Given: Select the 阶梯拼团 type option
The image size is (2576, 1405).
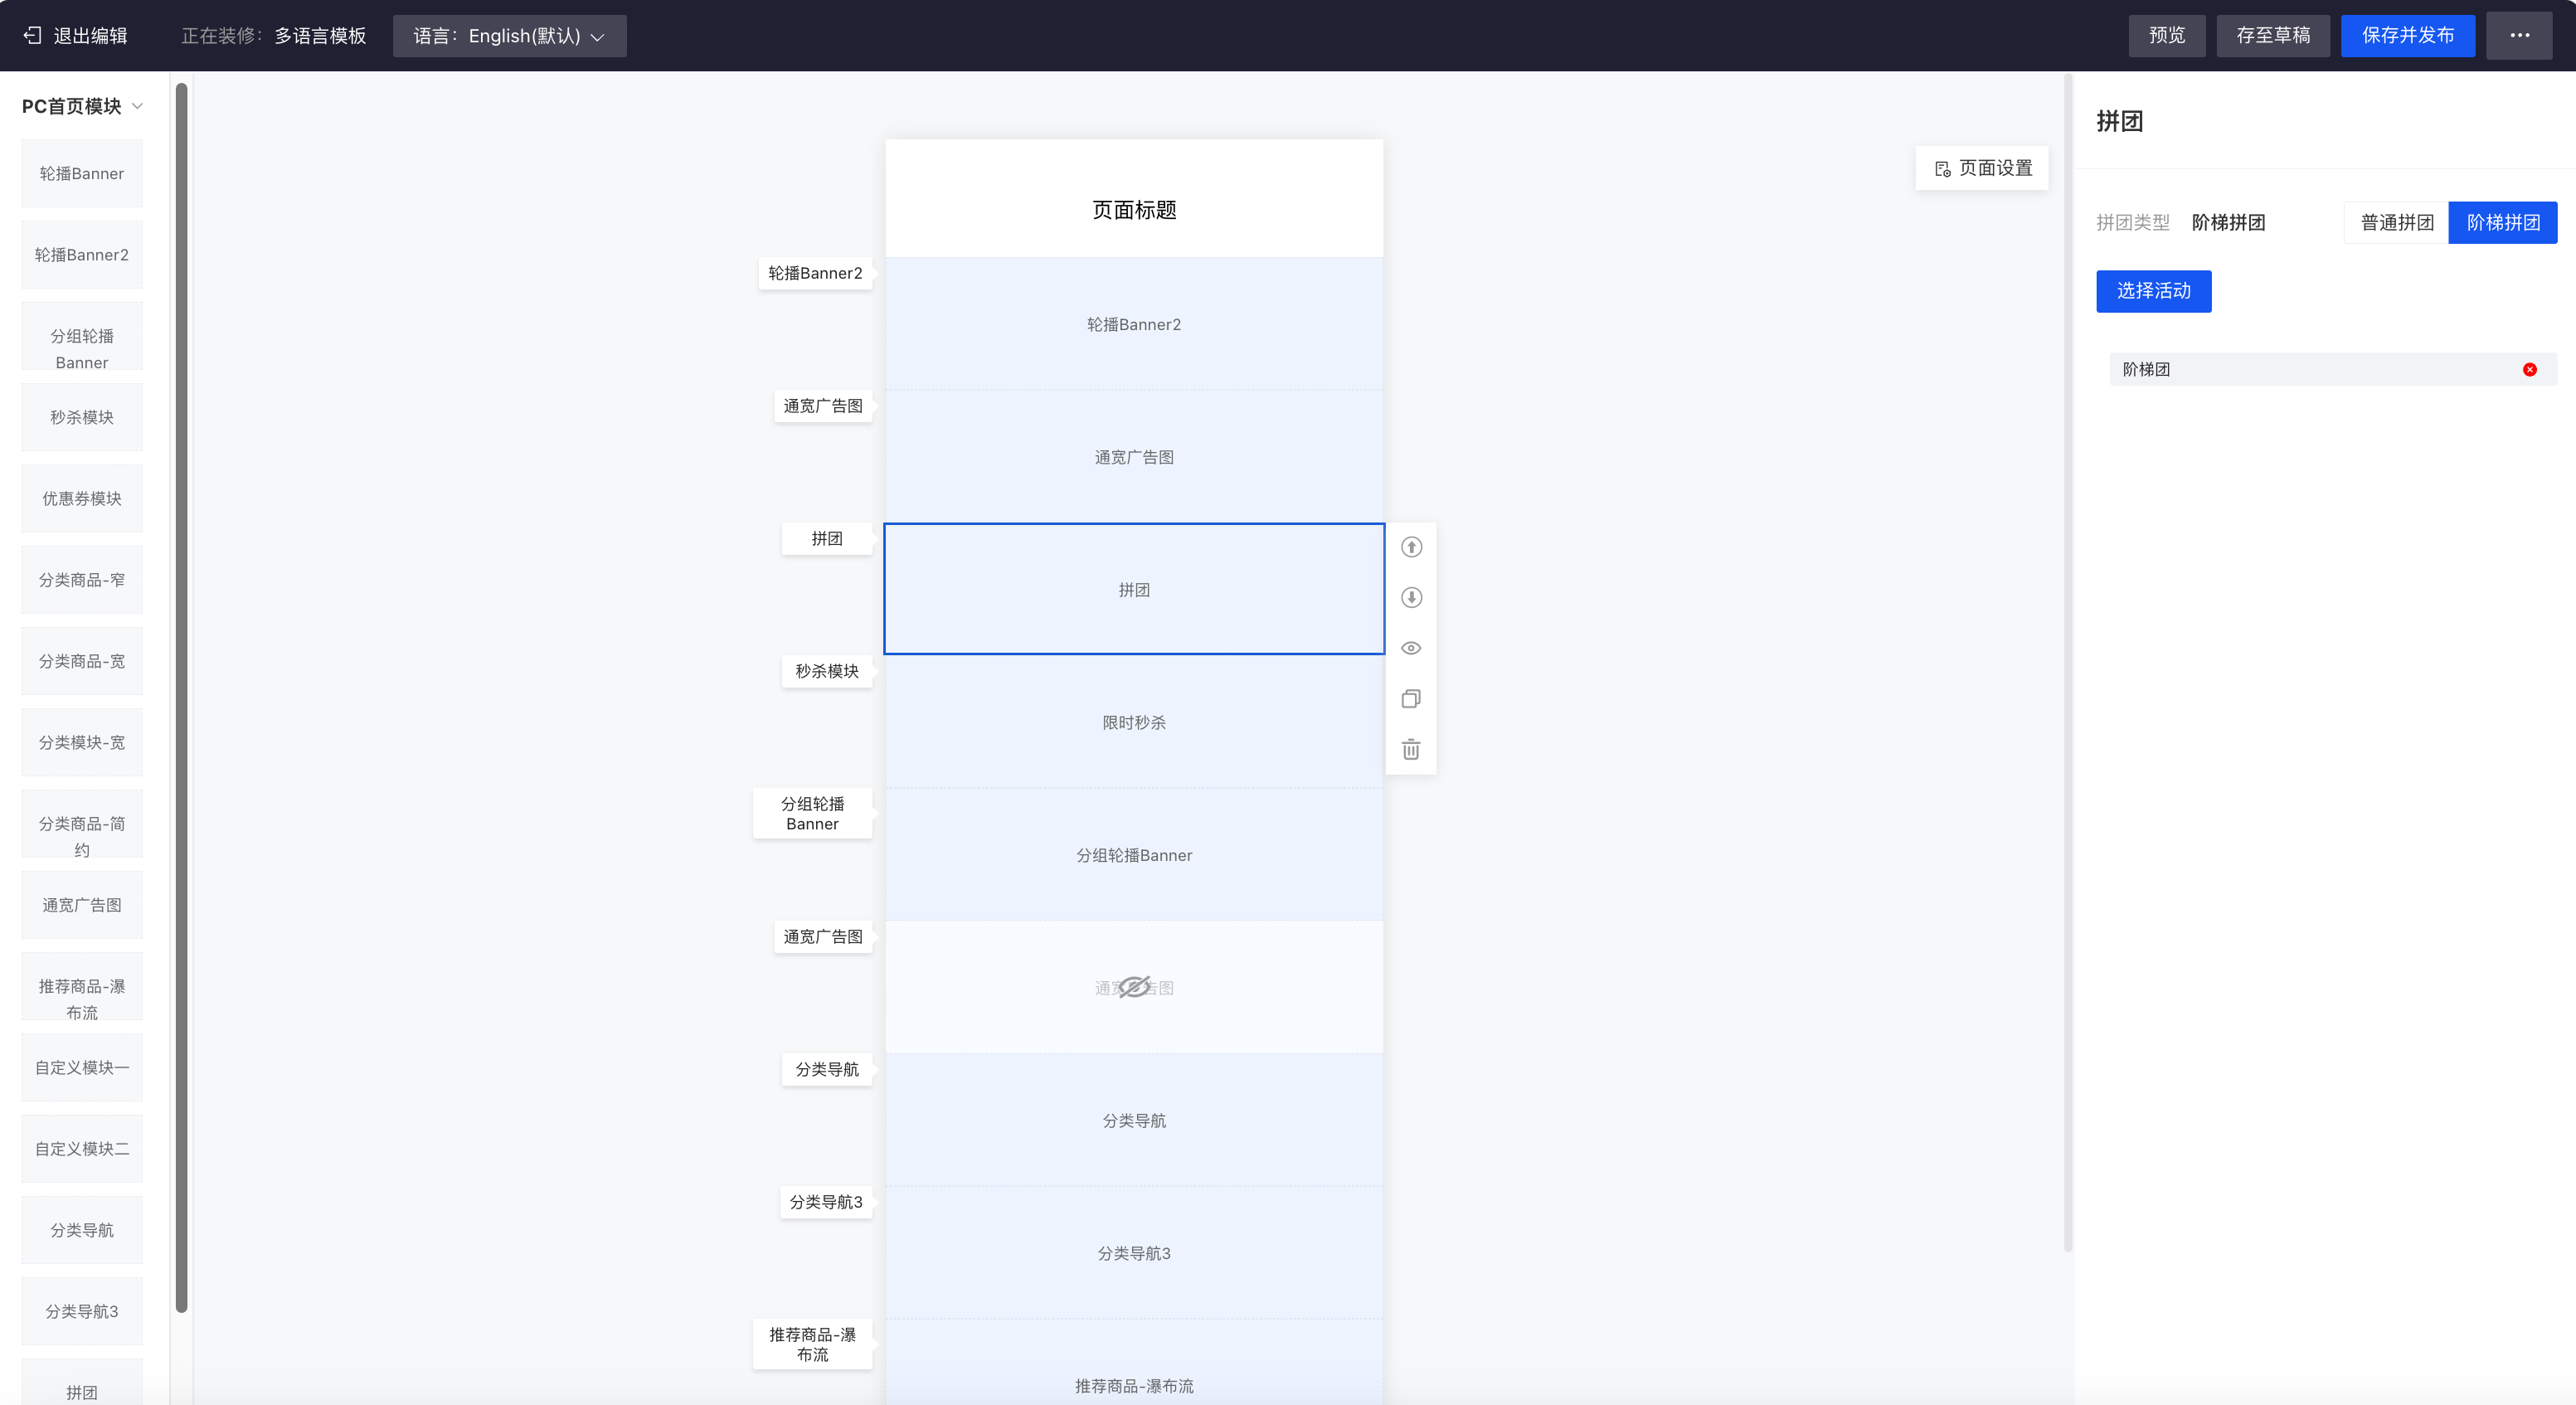Looking at the screenshot, I should (x=2502, y=222).
